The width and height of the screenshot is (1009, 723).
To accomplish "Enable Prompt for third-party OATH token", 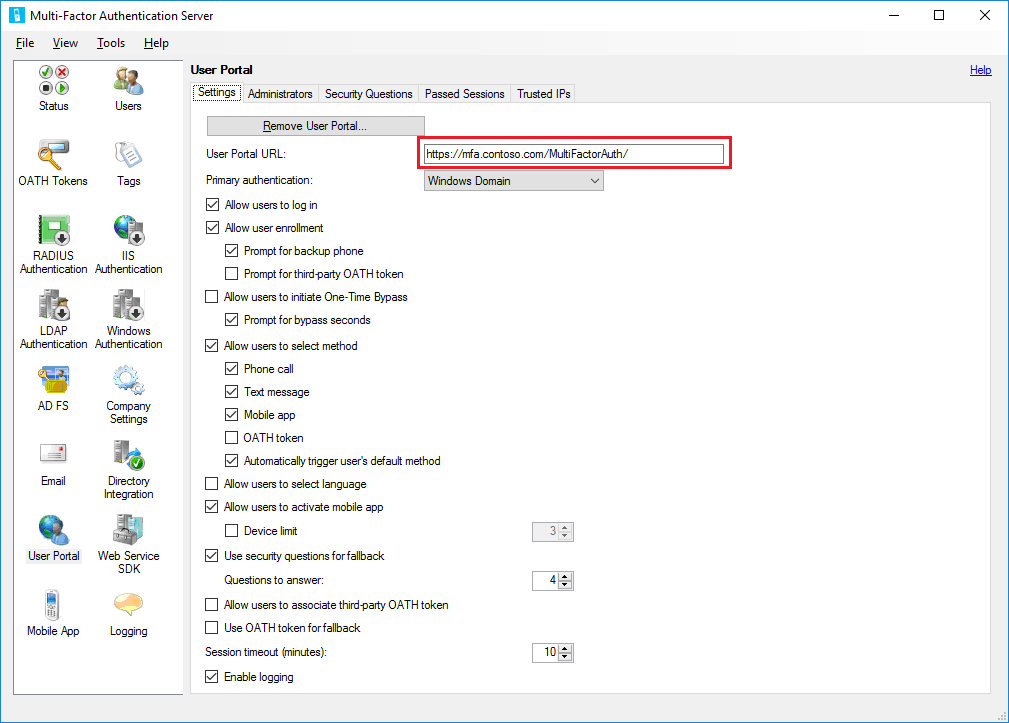I will tap(232, 274).
